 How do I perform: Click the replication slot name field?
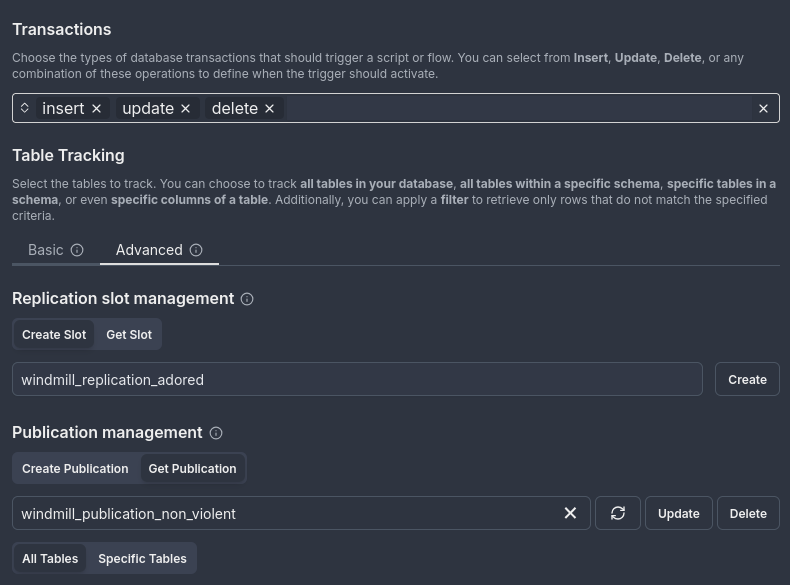tap(357, 380)
